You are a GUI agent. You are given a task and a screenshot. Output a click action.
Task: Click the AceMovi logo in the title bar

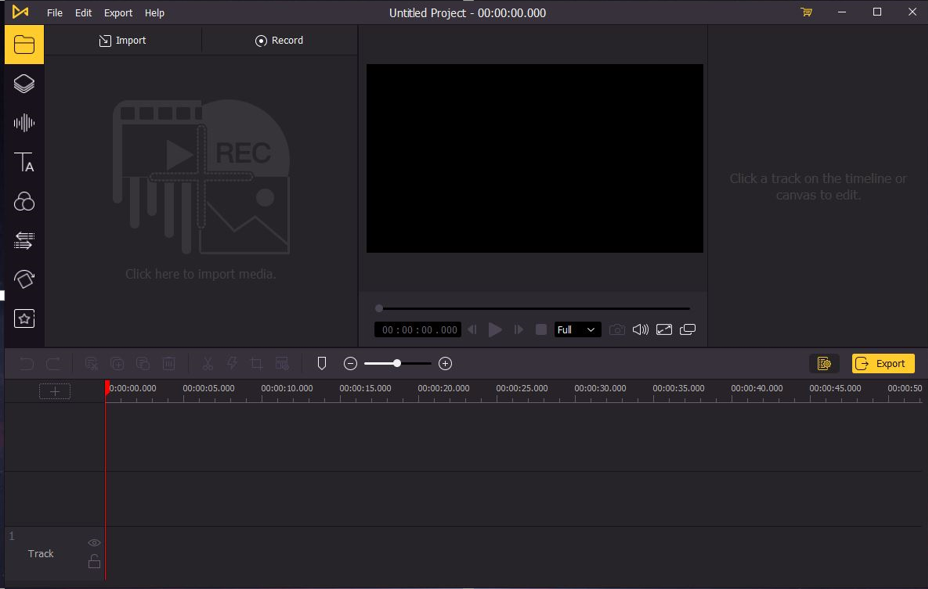21,12
